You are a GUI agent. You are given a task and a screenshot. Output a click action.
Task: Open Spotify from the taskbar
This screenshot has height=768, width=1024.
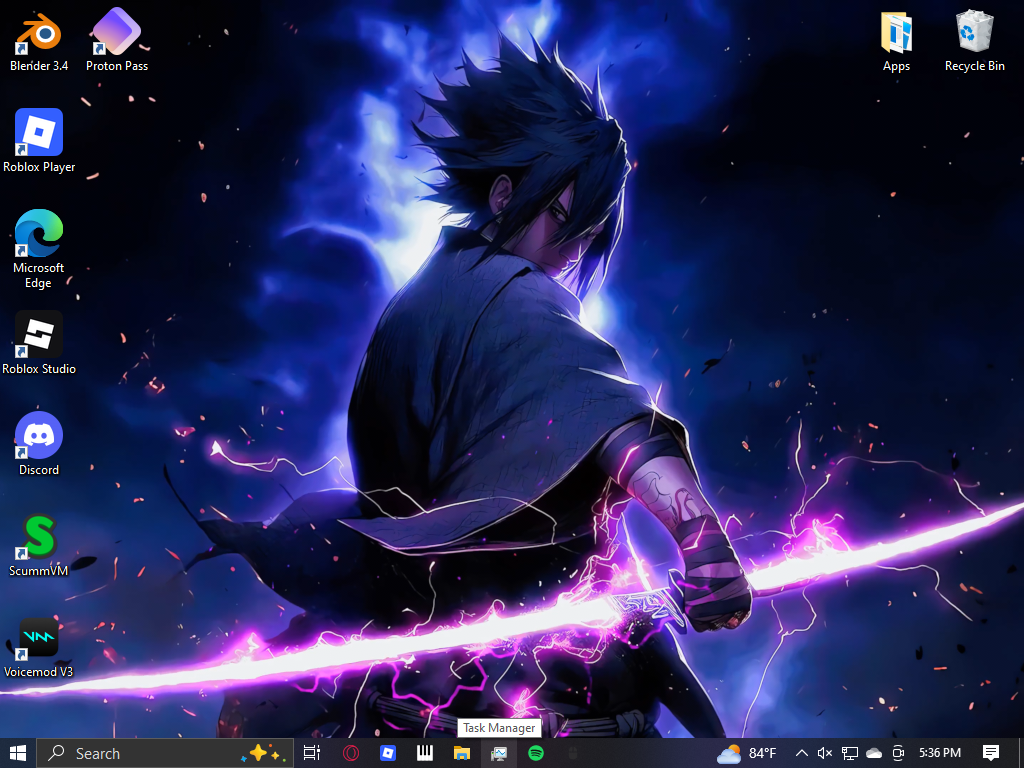[x=536, y=753]
